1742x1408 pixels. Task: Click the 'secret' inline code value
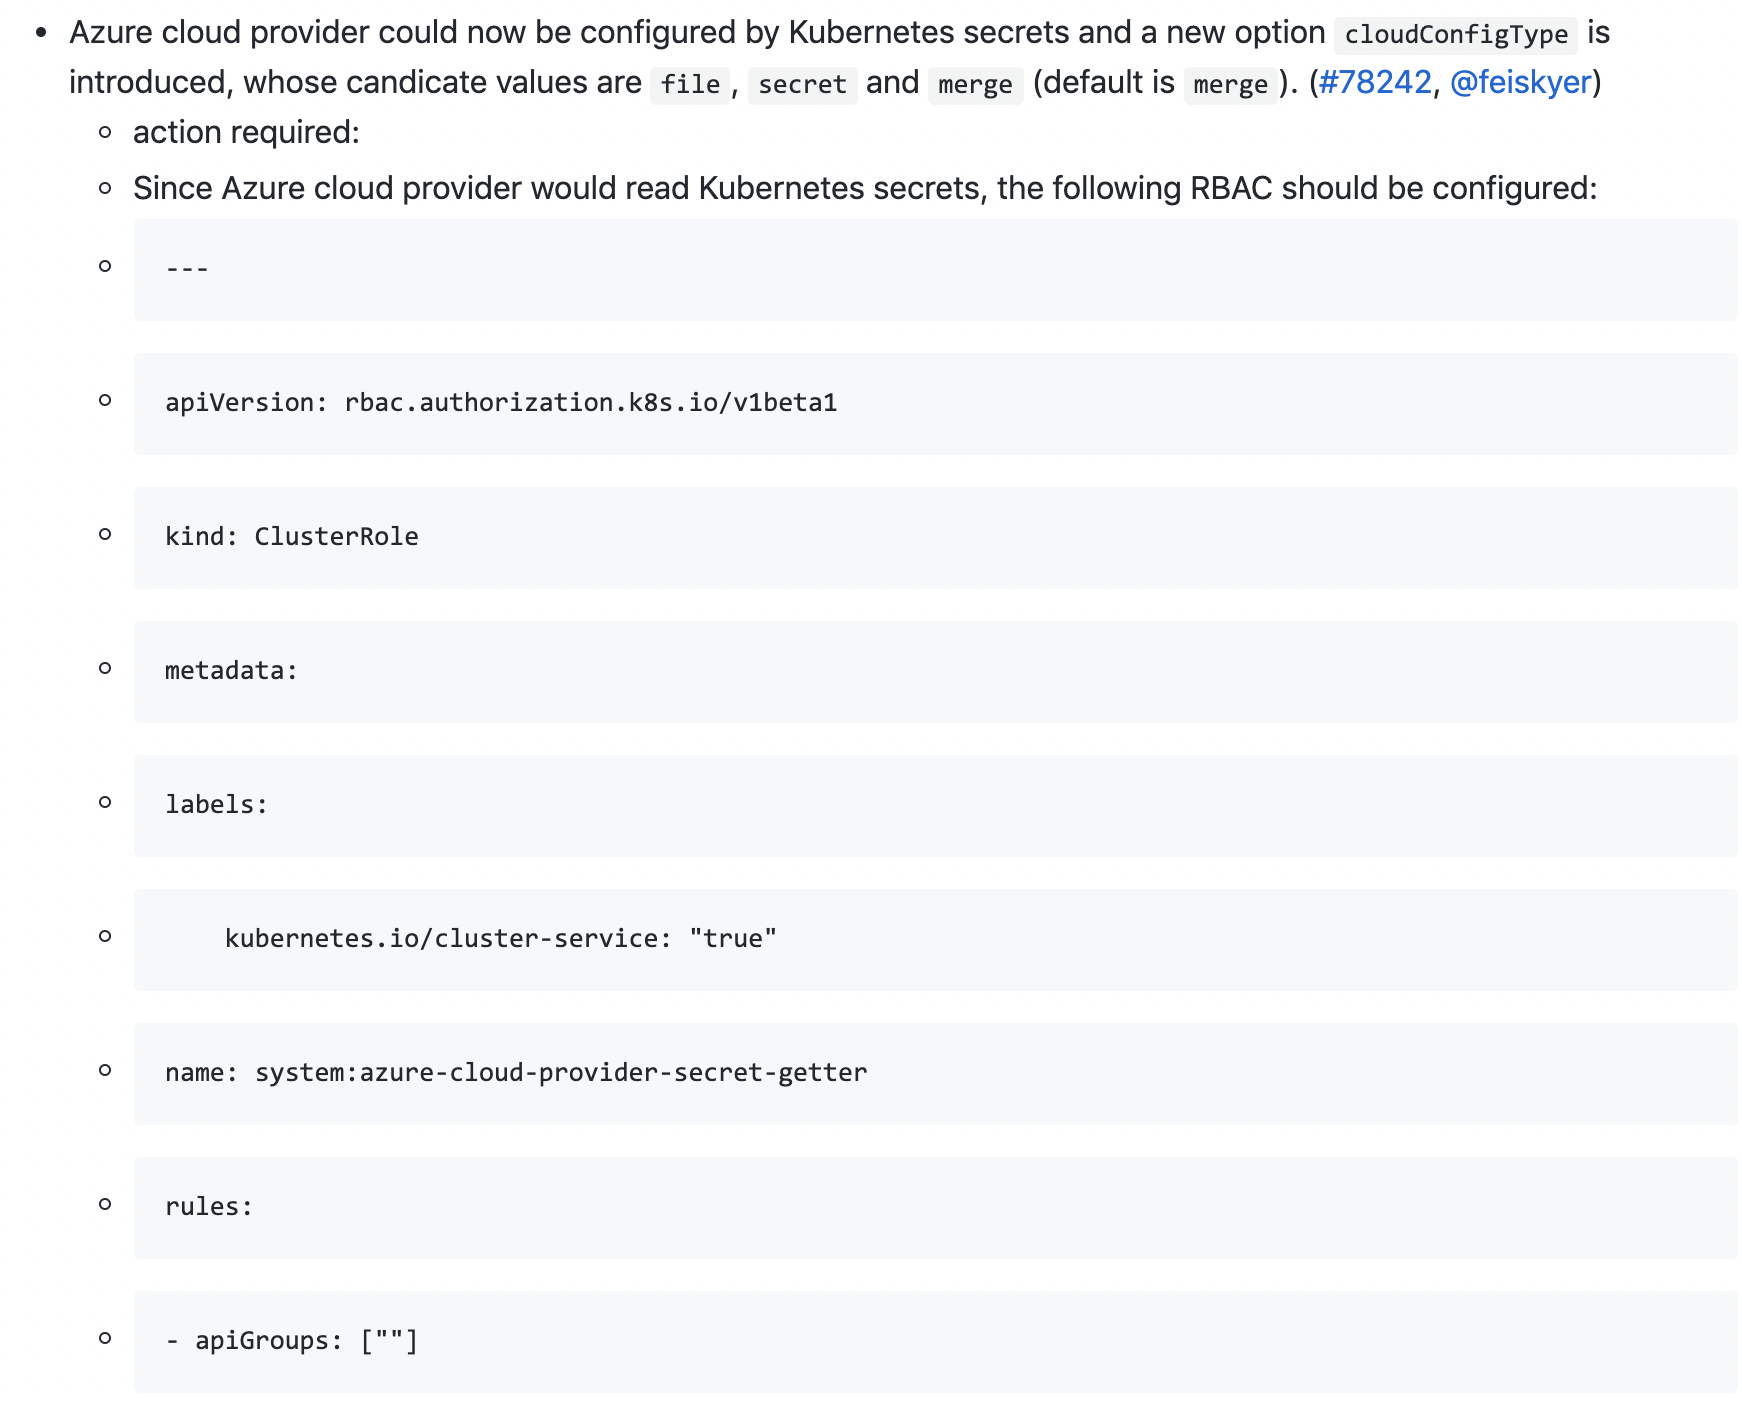pyautogui.click(x=802, y=84)
